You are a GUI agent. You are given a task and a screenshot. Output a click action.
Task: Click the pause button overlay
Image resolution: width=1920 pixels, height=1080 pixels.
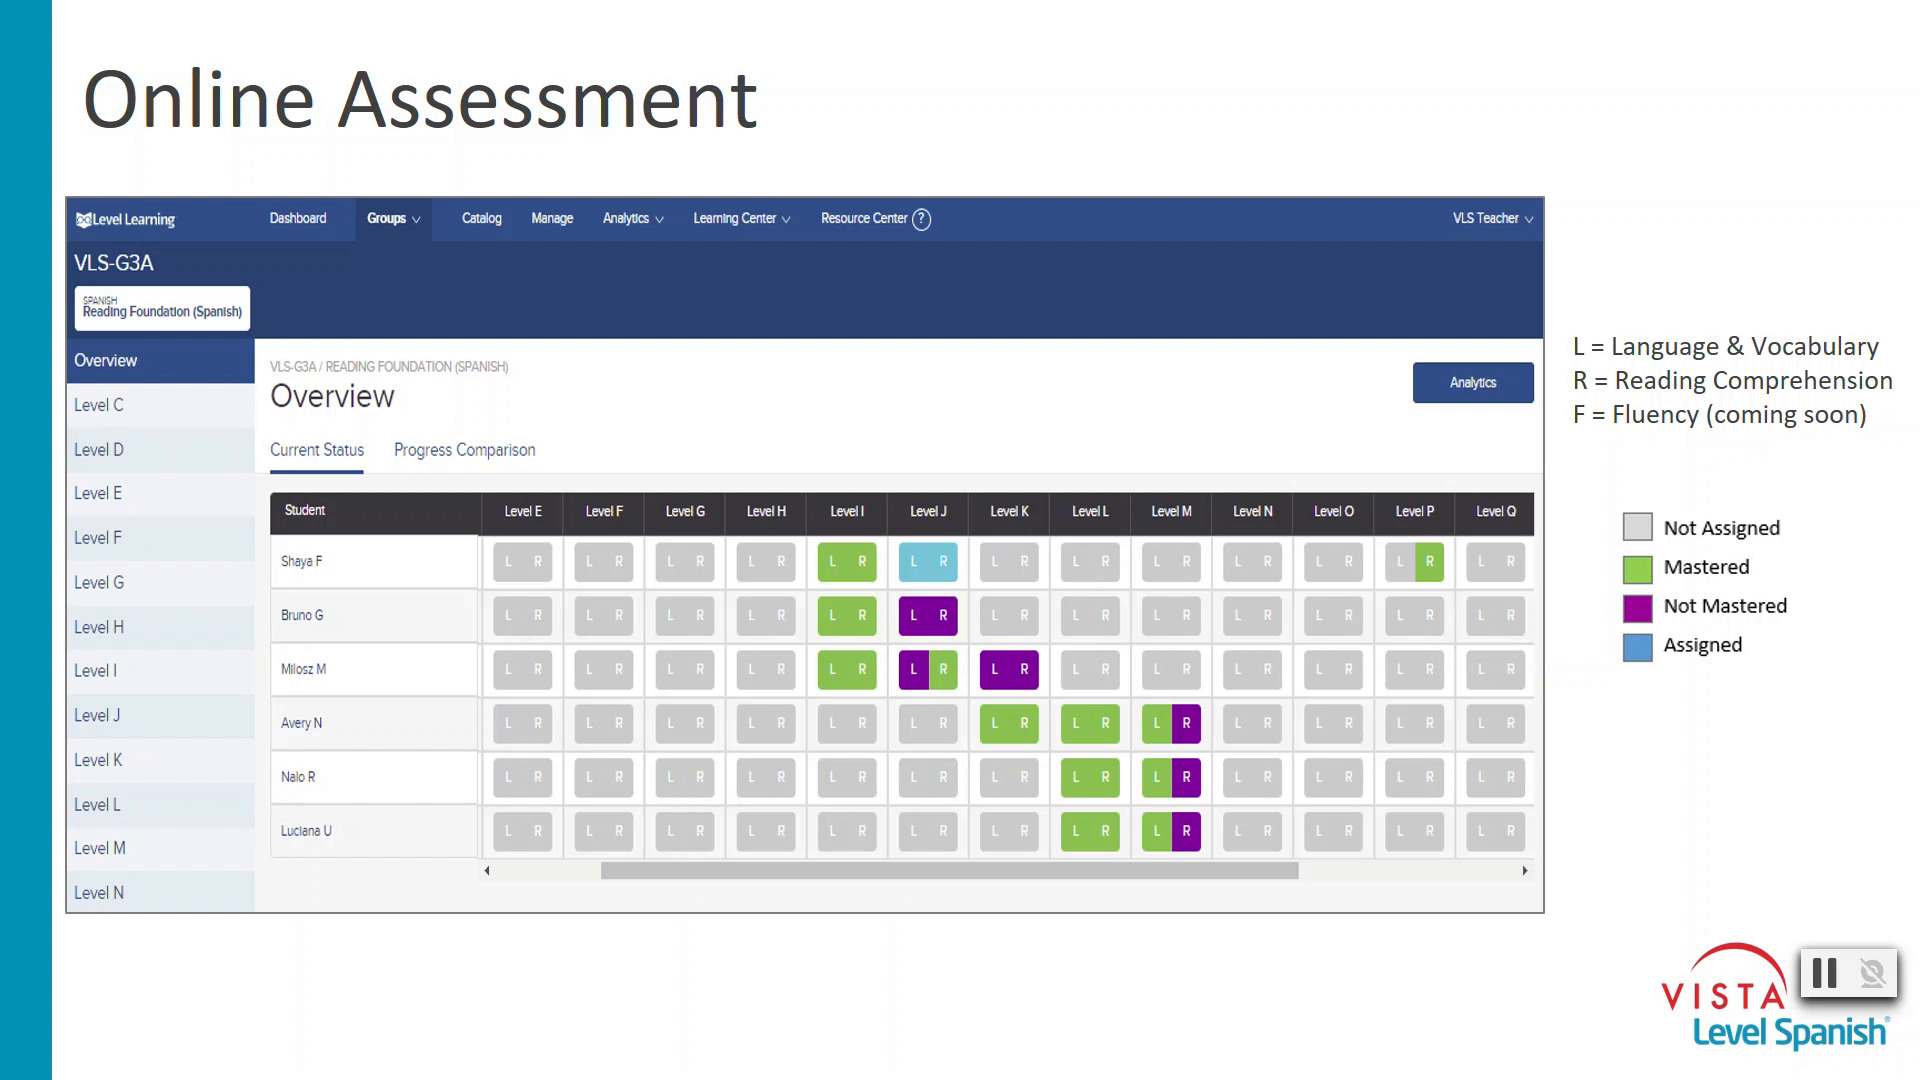(x=1824, y=973)
